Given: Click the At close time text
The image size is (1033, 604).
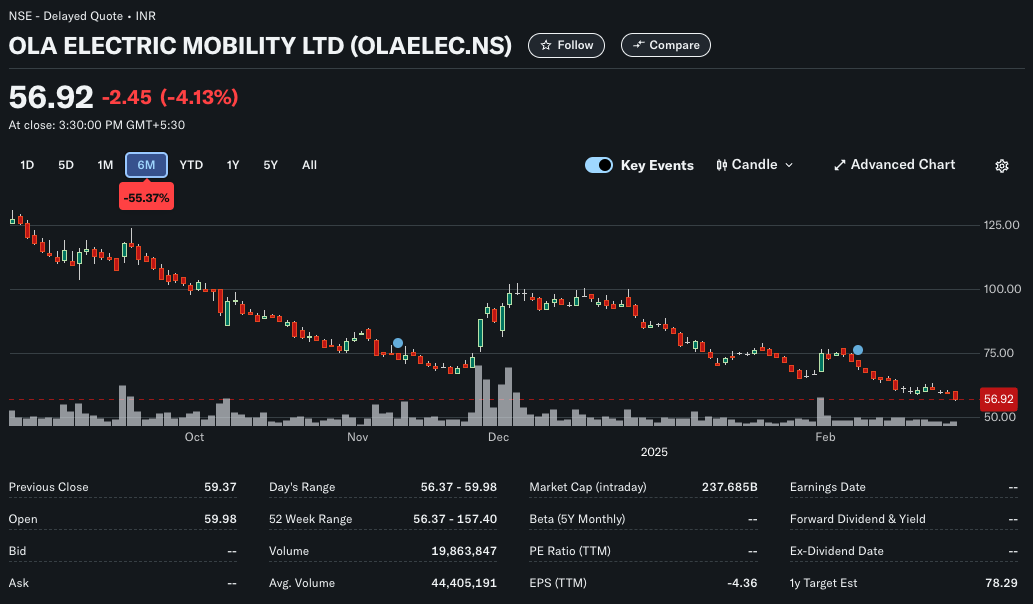Looking at the screenshot, I should click(x=97, y=125).
